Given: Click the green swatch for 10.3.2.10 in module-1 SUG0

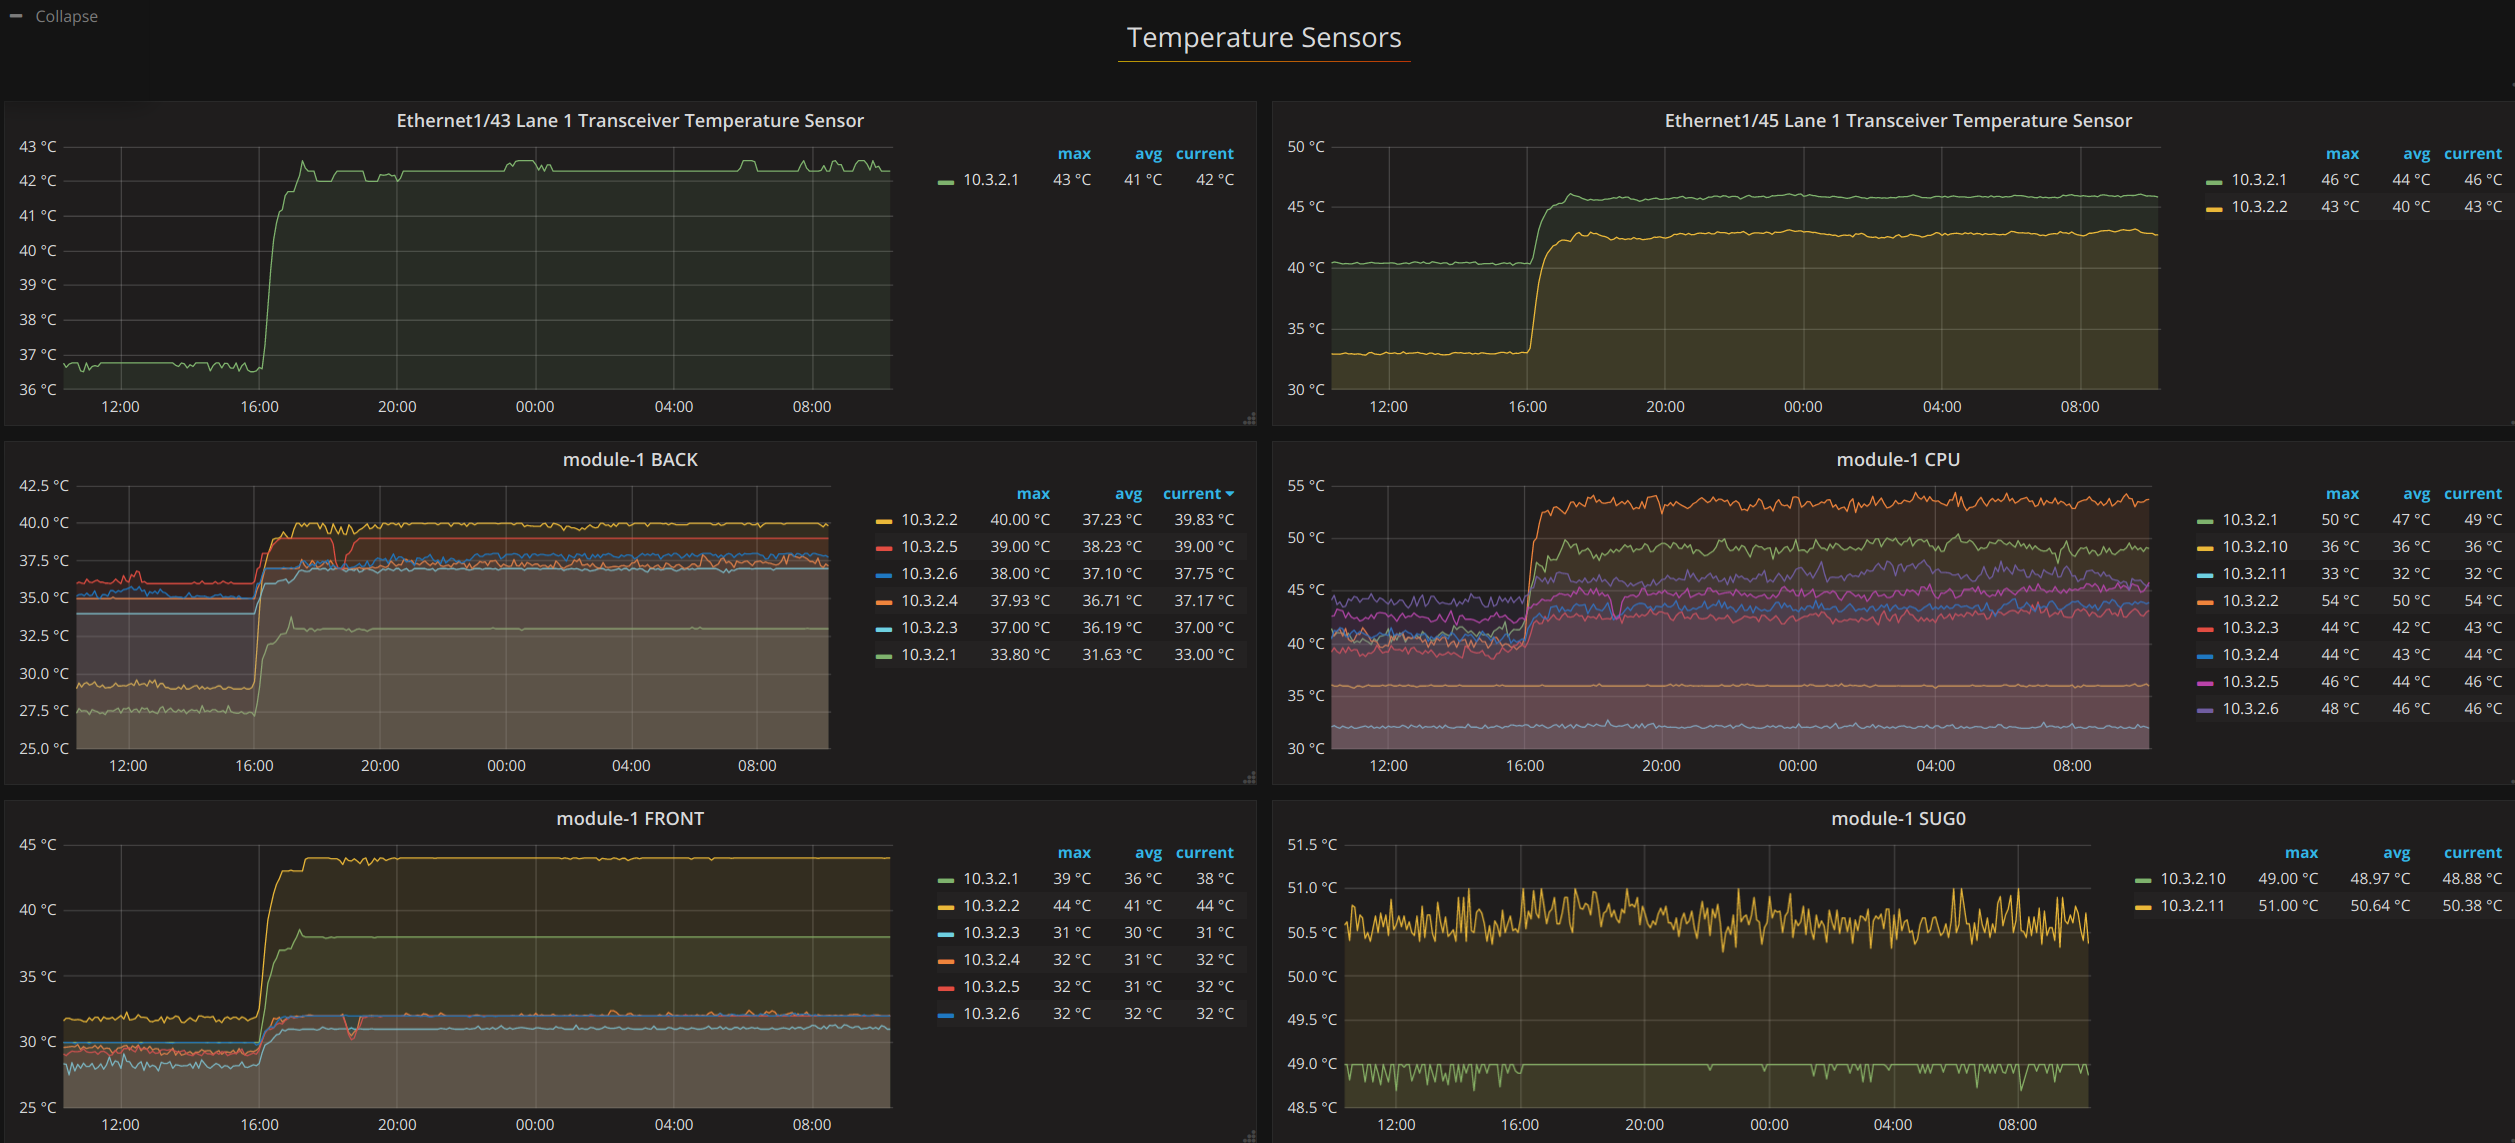Looking at the screenshot, I should (x=2143, y=881).
